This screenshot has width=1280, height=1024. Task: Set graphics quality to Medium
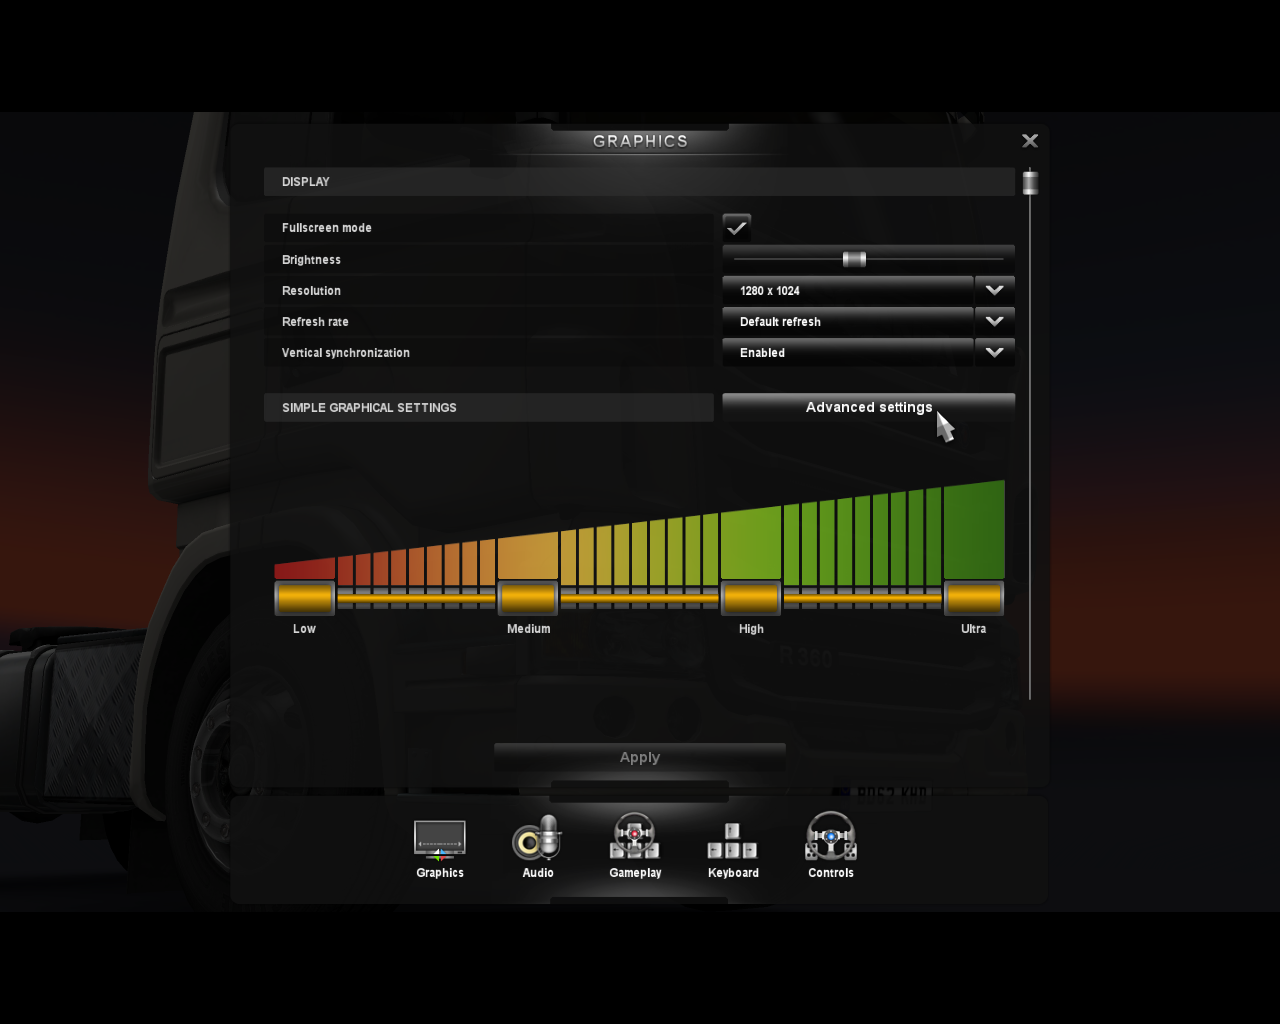pyautogui.click(x=528, y=598)
